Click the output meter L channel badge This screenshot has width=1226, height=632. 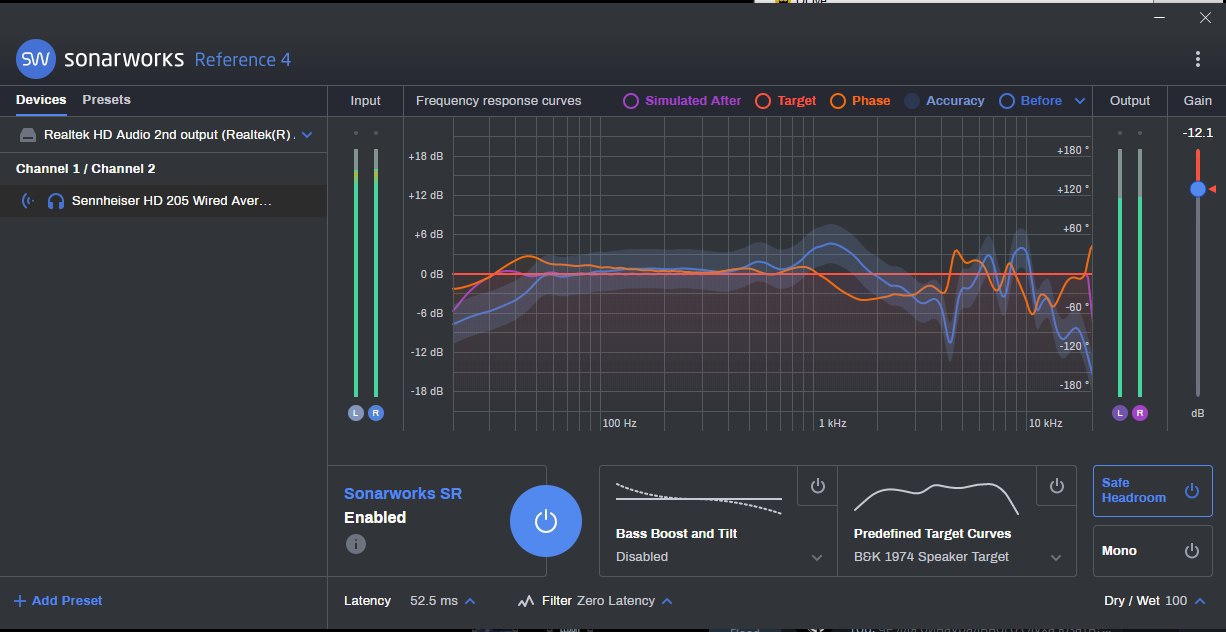click(x=1119, y=413)
